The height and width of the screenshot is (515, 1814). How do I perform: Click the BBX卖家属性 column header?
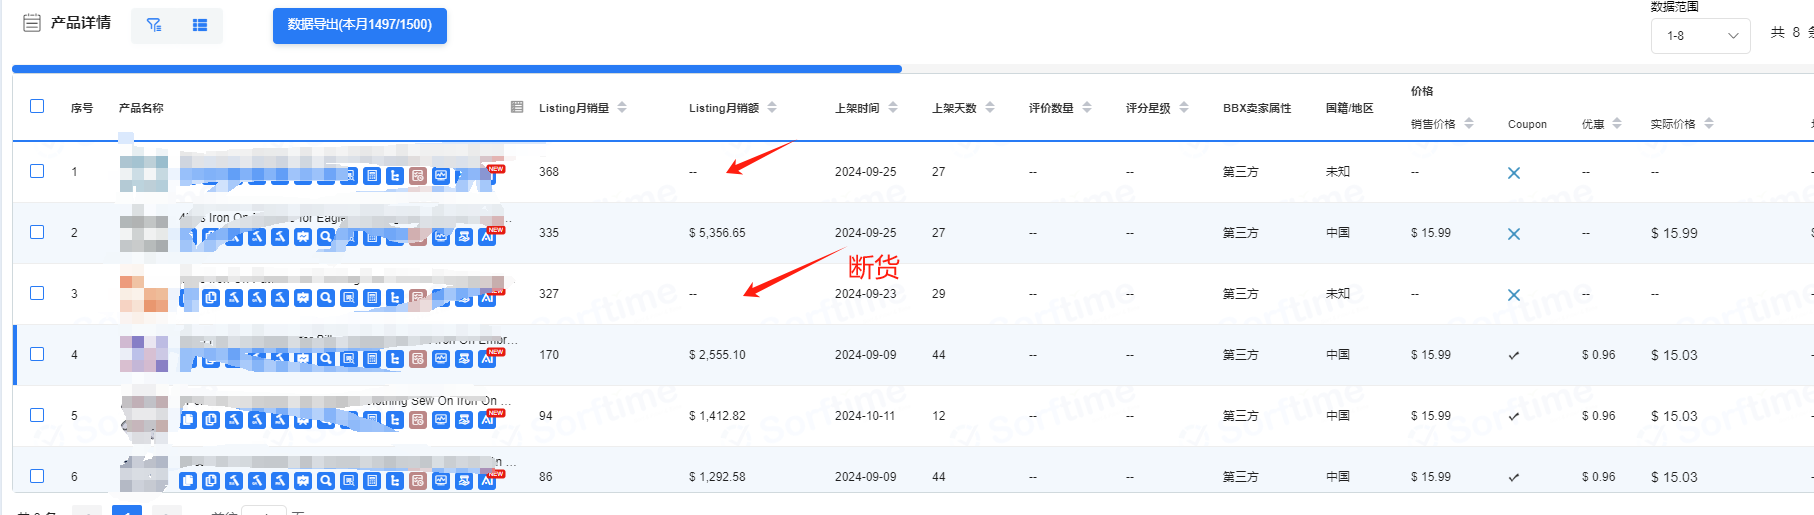1257,108
